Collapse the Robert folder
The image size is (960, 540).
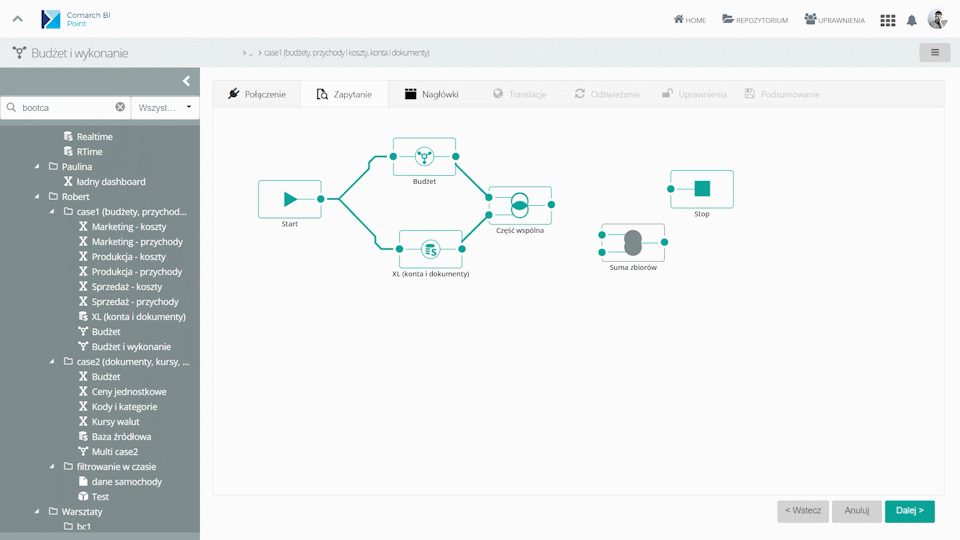[38, 197]
